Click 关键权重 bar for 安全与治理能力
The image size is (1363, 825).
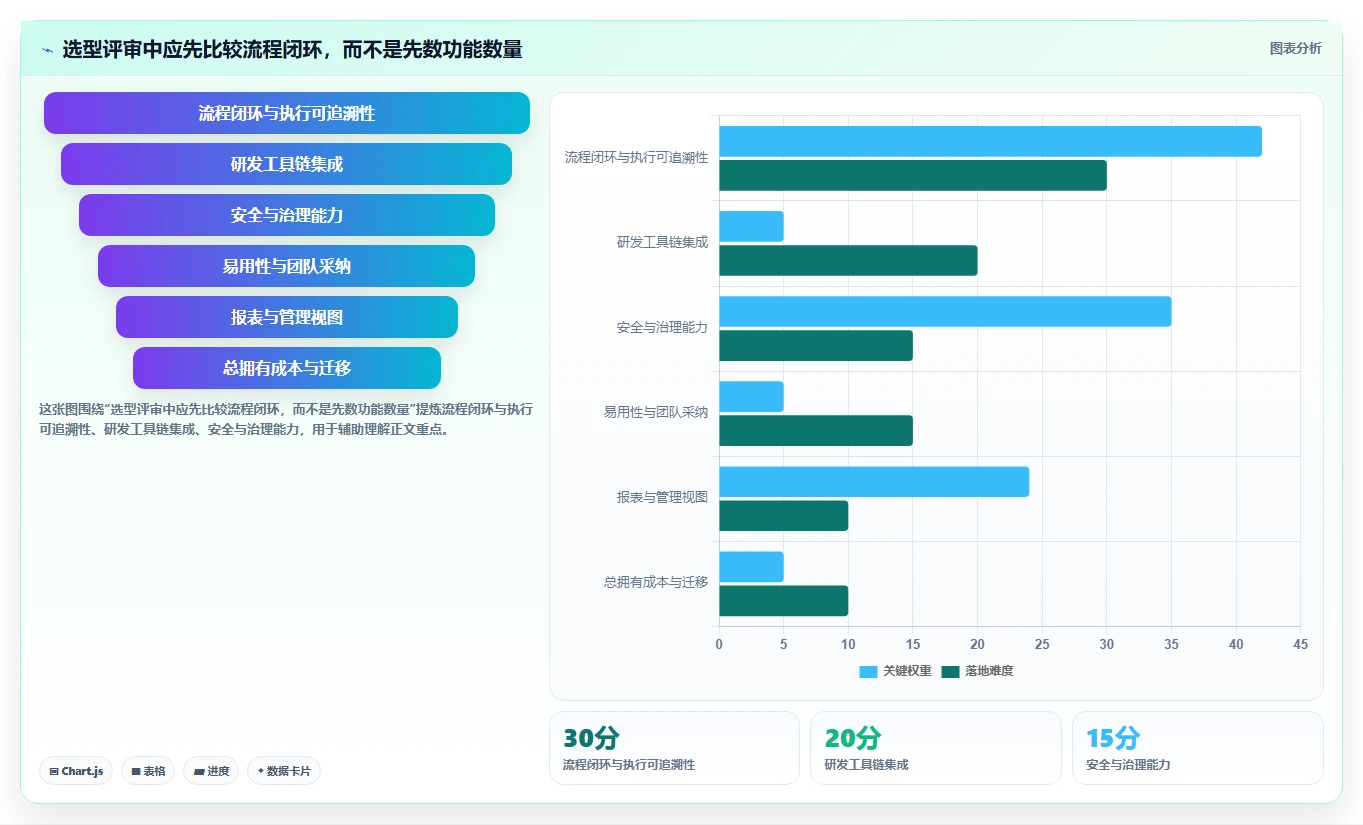pyautogui.click(x=945, y=311)
